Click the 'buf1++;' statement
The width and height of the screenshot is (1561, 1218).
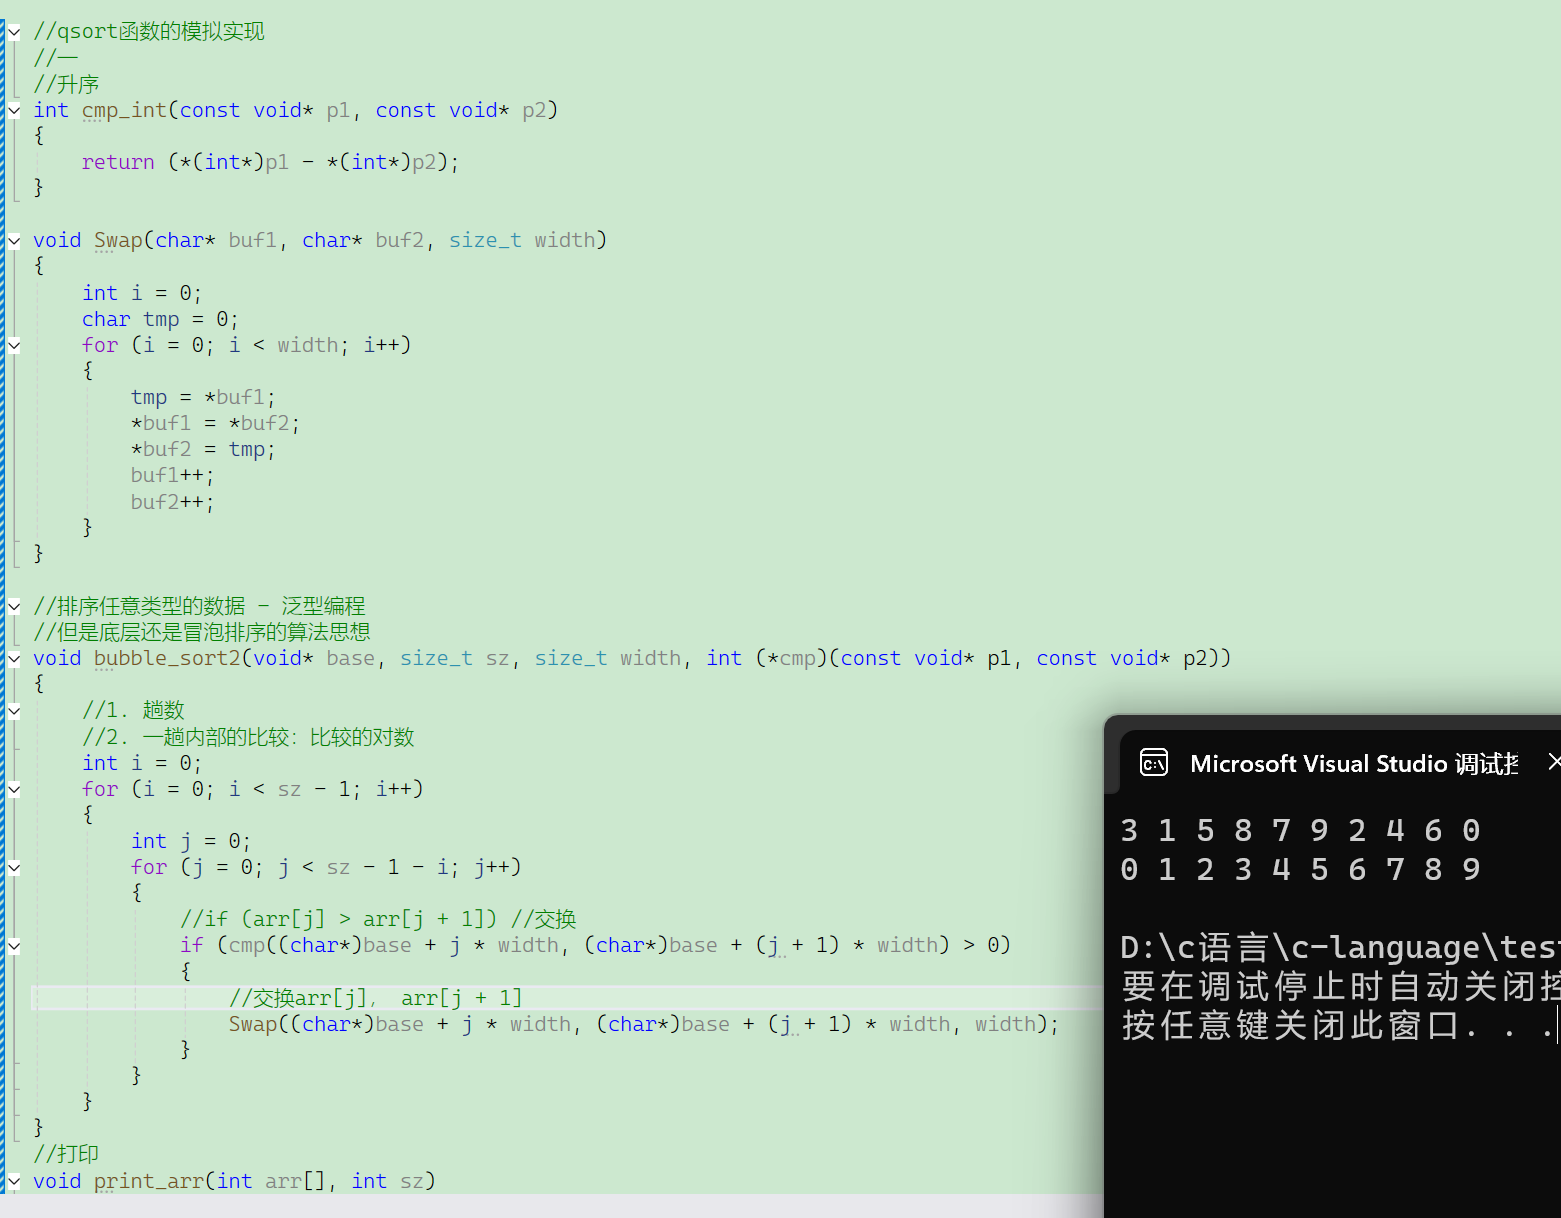click(x=172, y=475)
